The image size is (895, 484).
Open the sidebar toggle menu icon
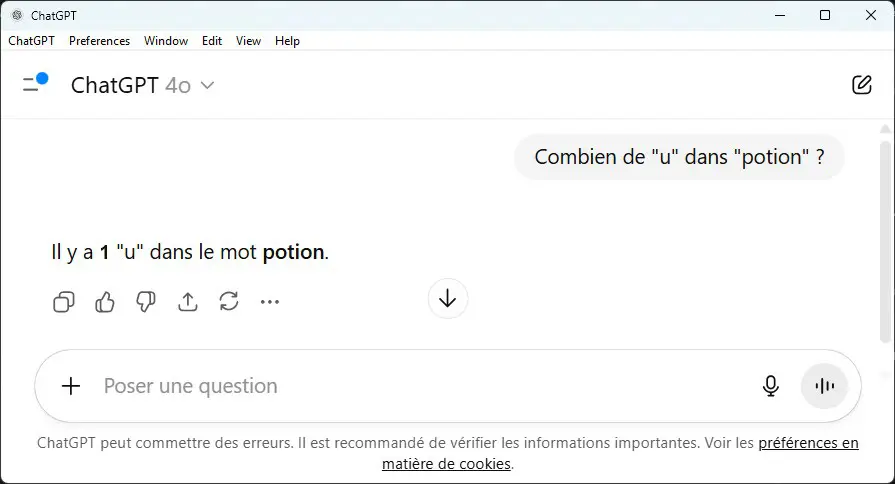pos(34,84)
